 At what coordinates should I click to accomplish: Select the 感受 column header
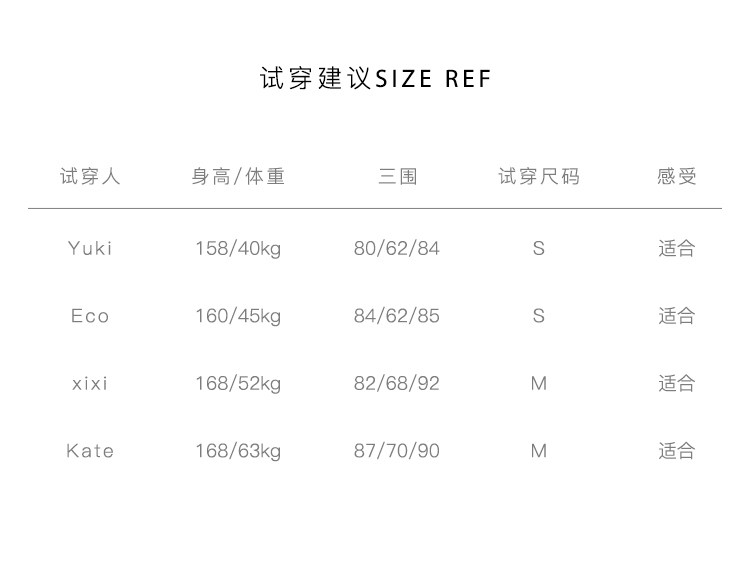click(x=677, y=177)
